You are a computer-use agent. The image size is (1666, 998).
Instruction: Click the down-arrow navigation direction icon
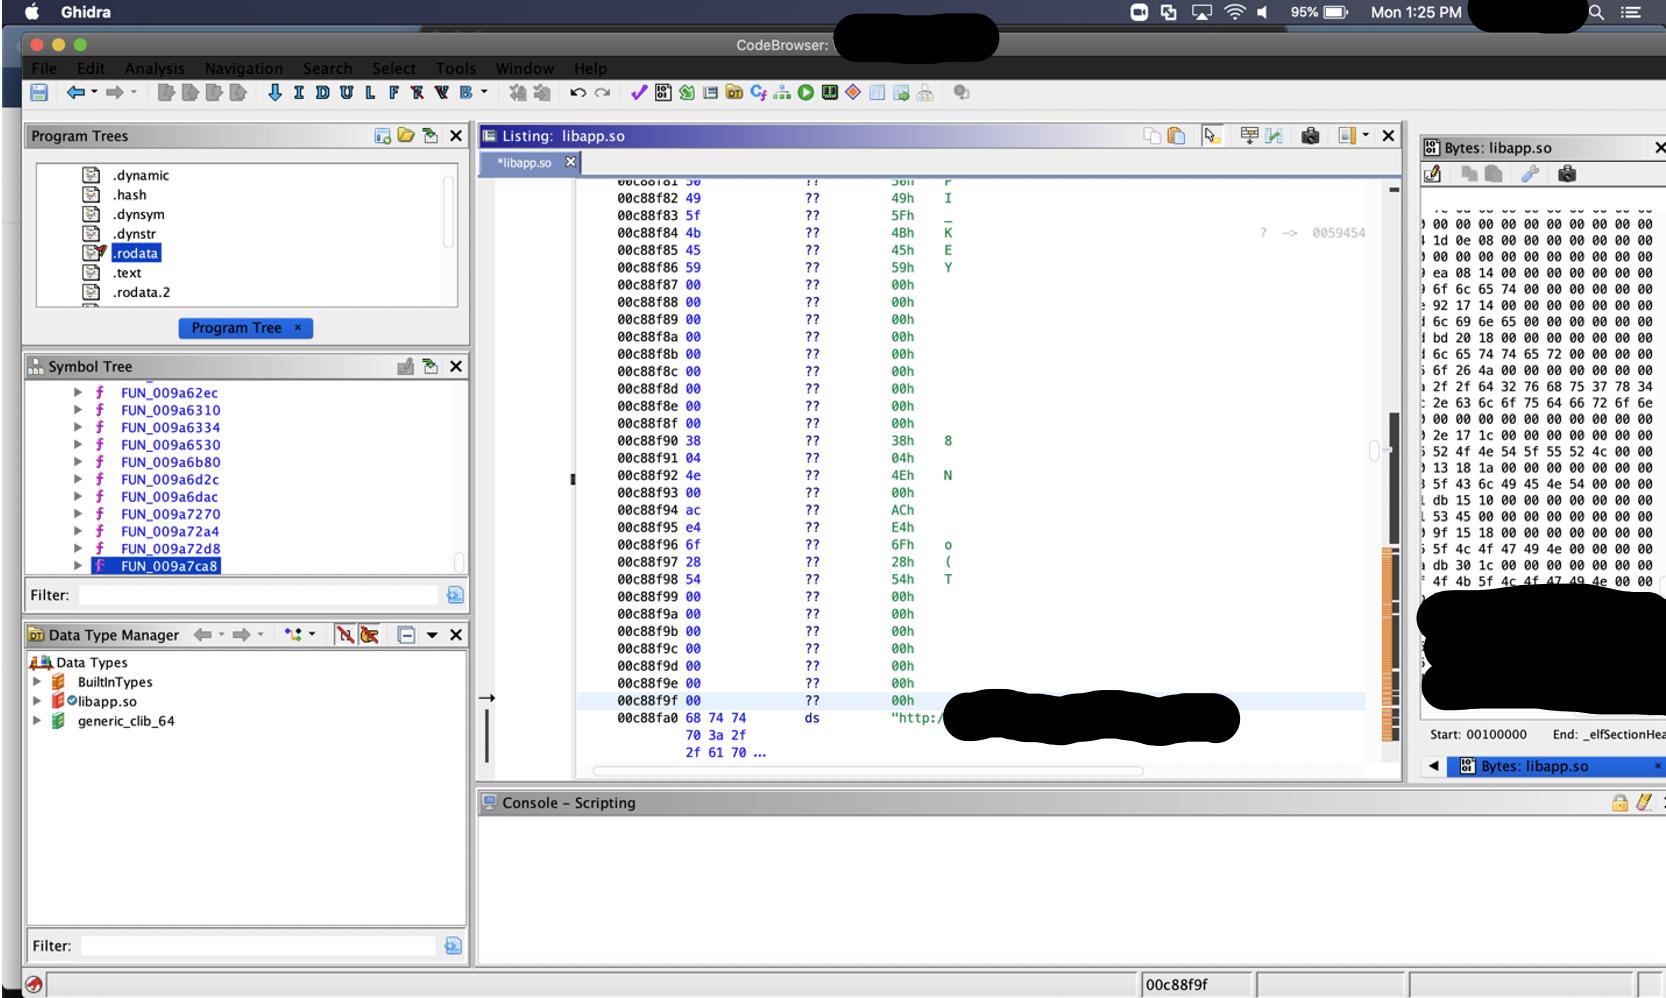275,93
